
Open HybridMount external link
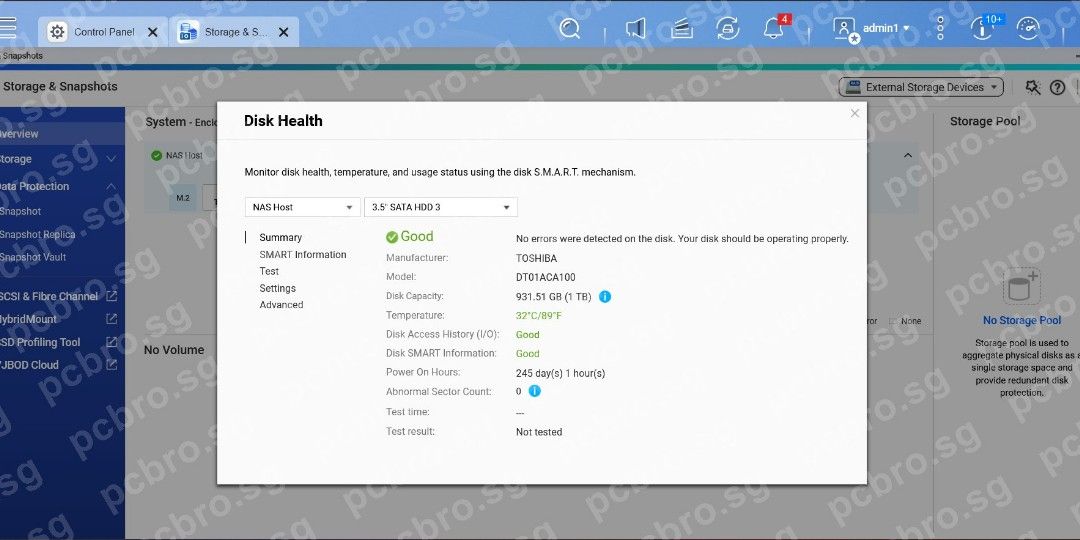(111, 319)
